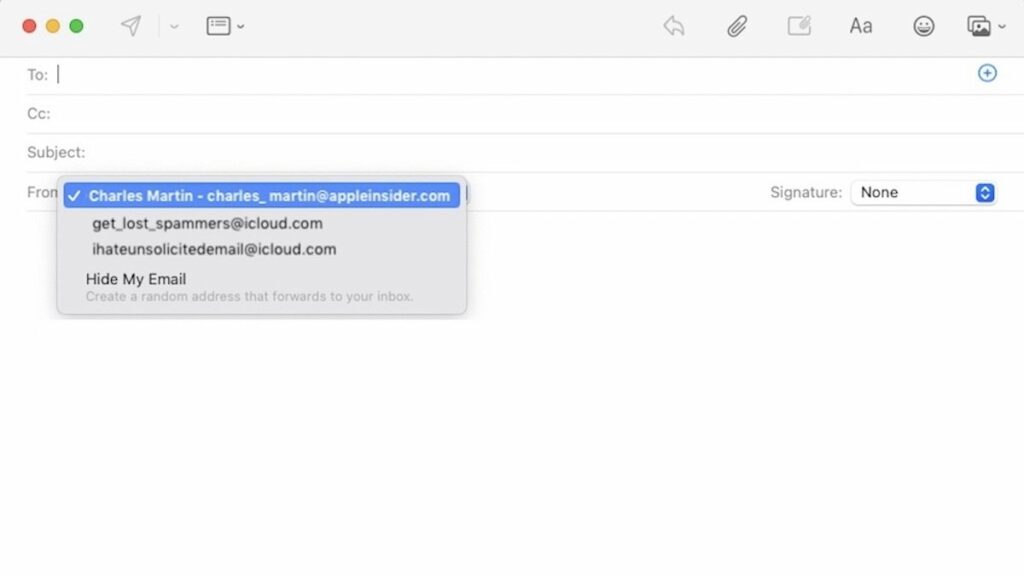Screen dimensions: 1024x576
Task: Select the Hide My Email option
Action: click(x=136, y=279)
